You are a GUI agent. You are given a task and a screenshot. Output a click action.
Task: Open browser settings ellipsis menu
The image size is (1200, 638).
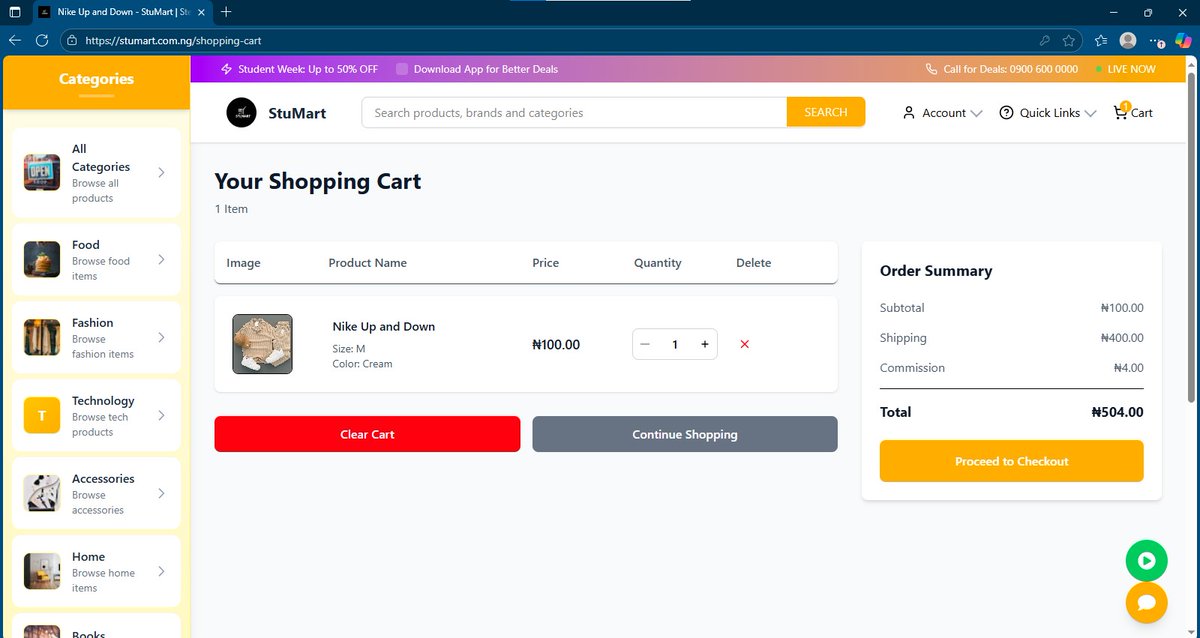[1154, 41]
